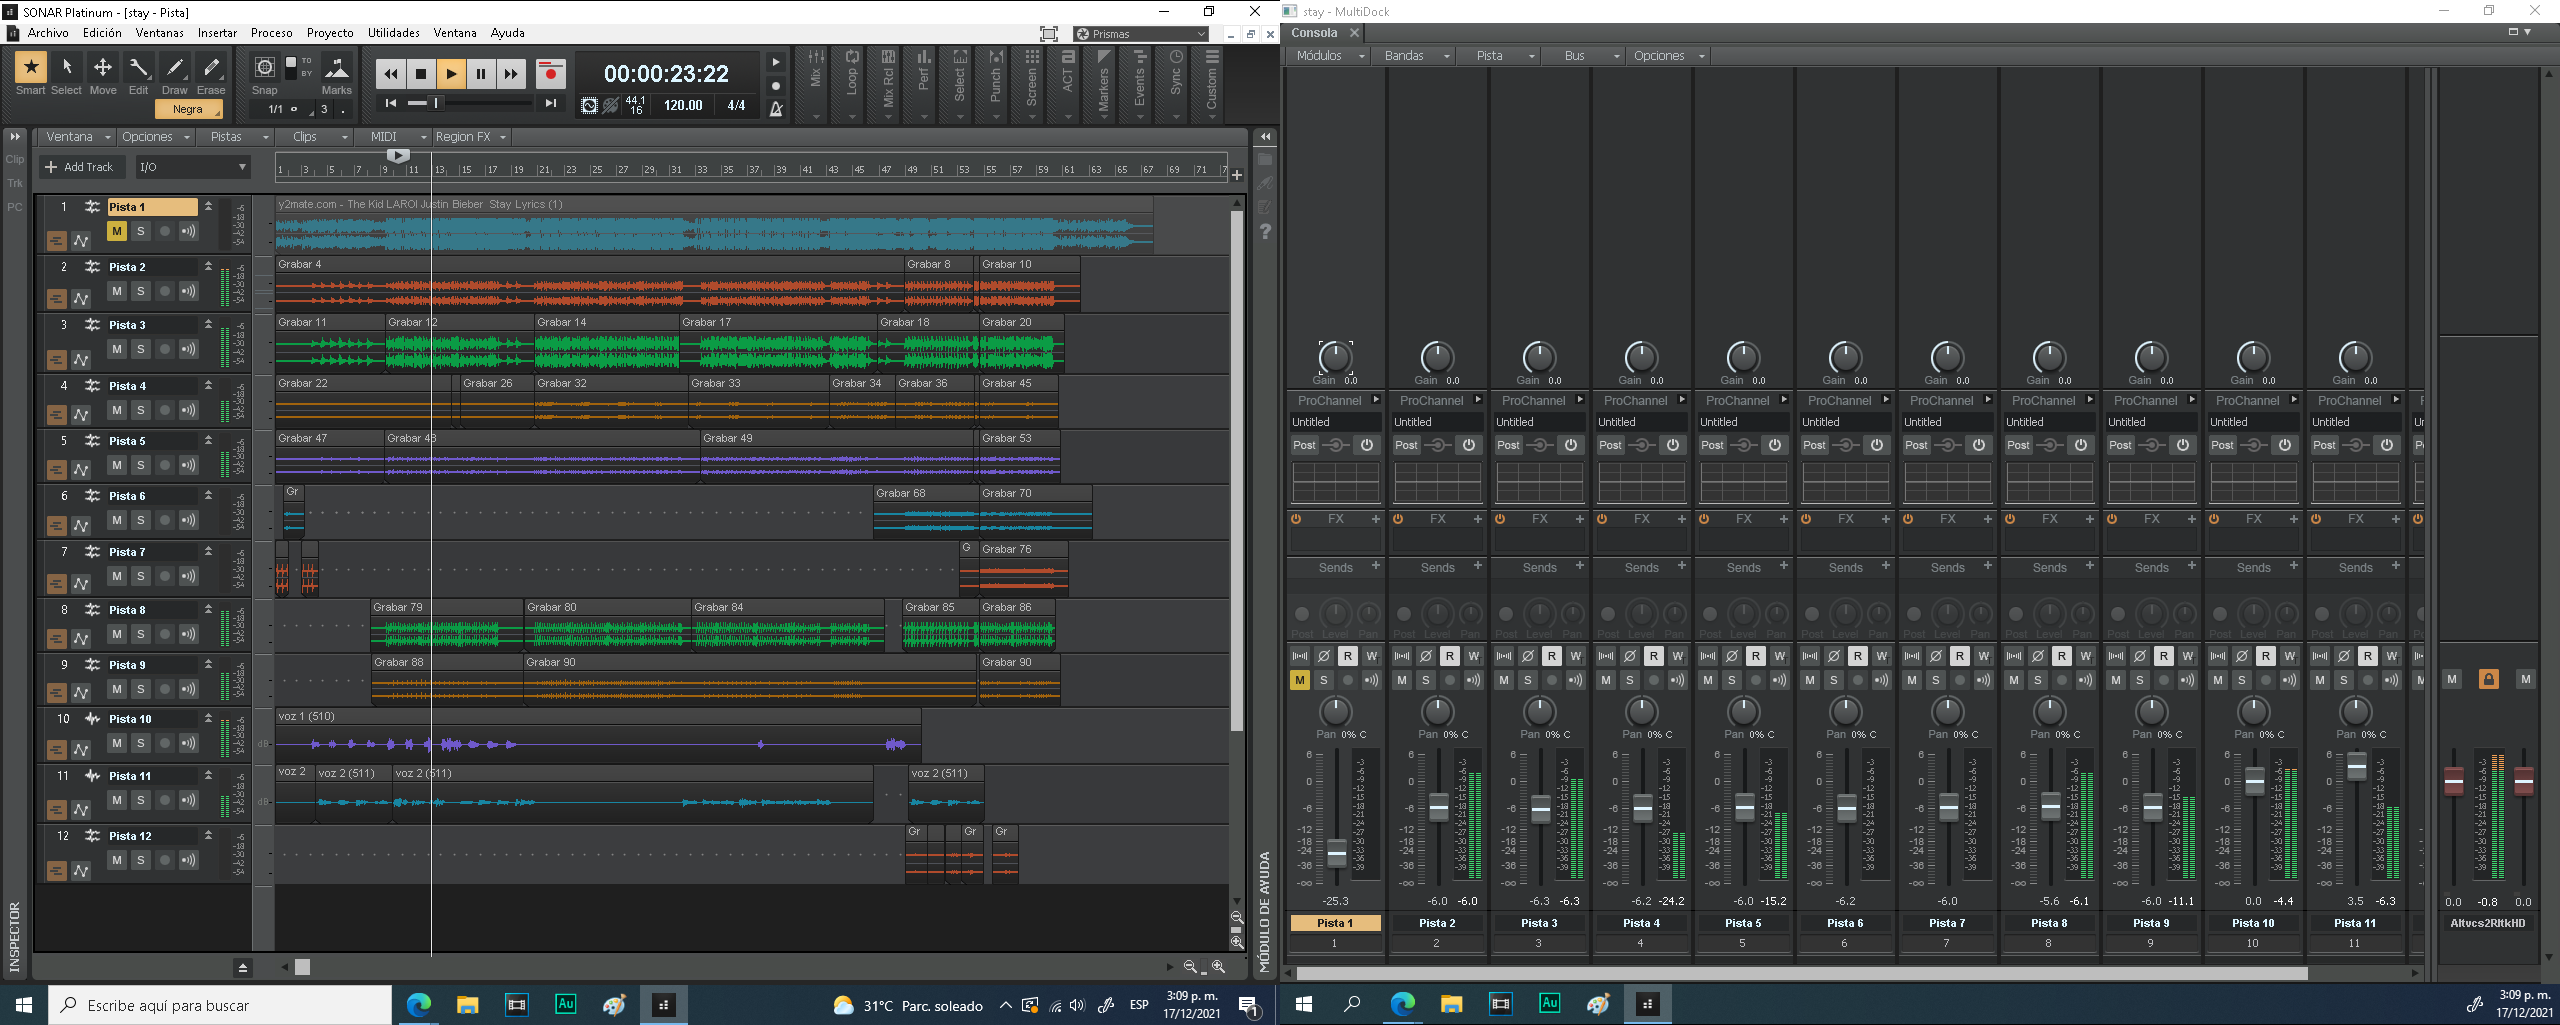Click the Post button on Pista 4 strip

(x=1610, y=445)
